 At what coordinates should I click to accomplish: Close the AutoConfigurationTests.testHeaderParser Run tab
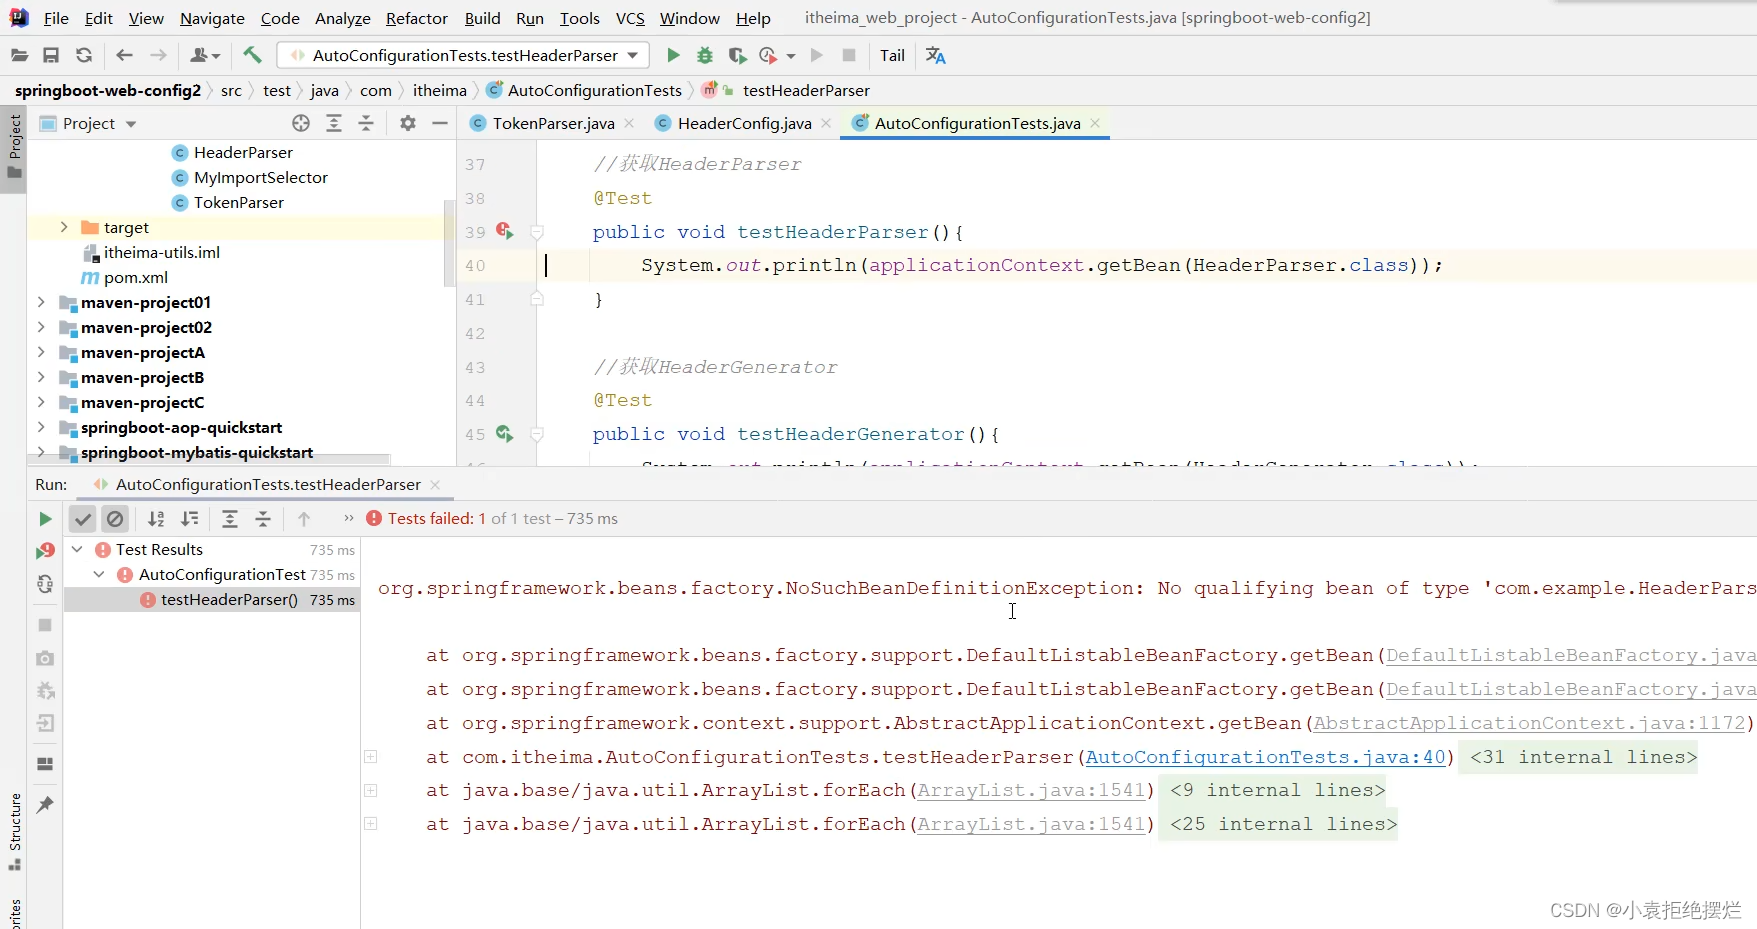(x=435, y=484)
